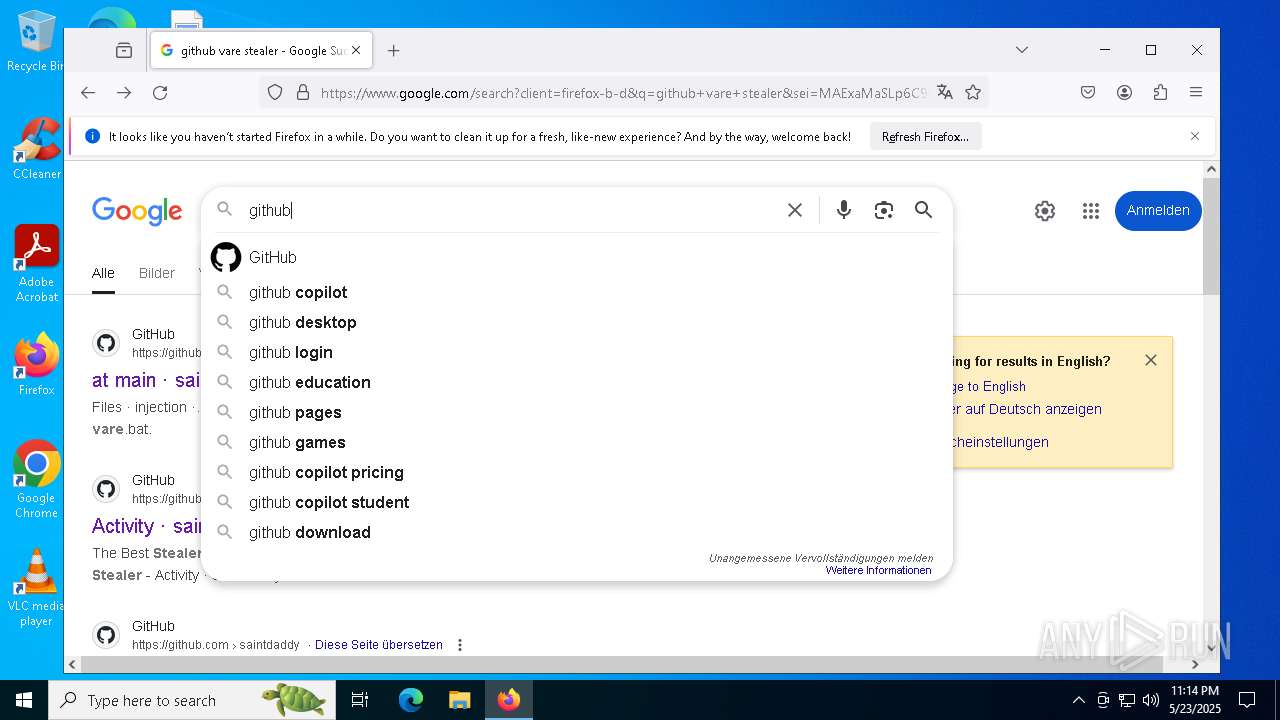Select GitHub entity suggestion
The image size is (1280, 720).
click(x=577, y=257)
